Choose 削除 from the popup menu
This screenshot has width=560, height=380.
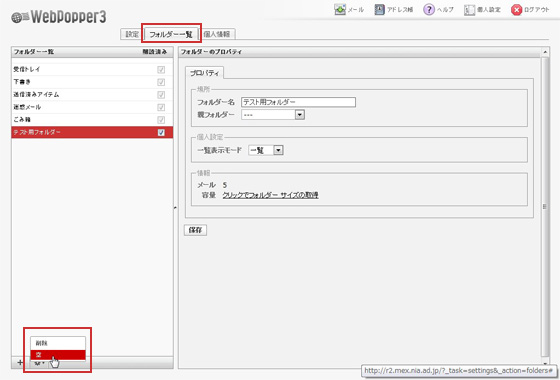pos(58,343)
